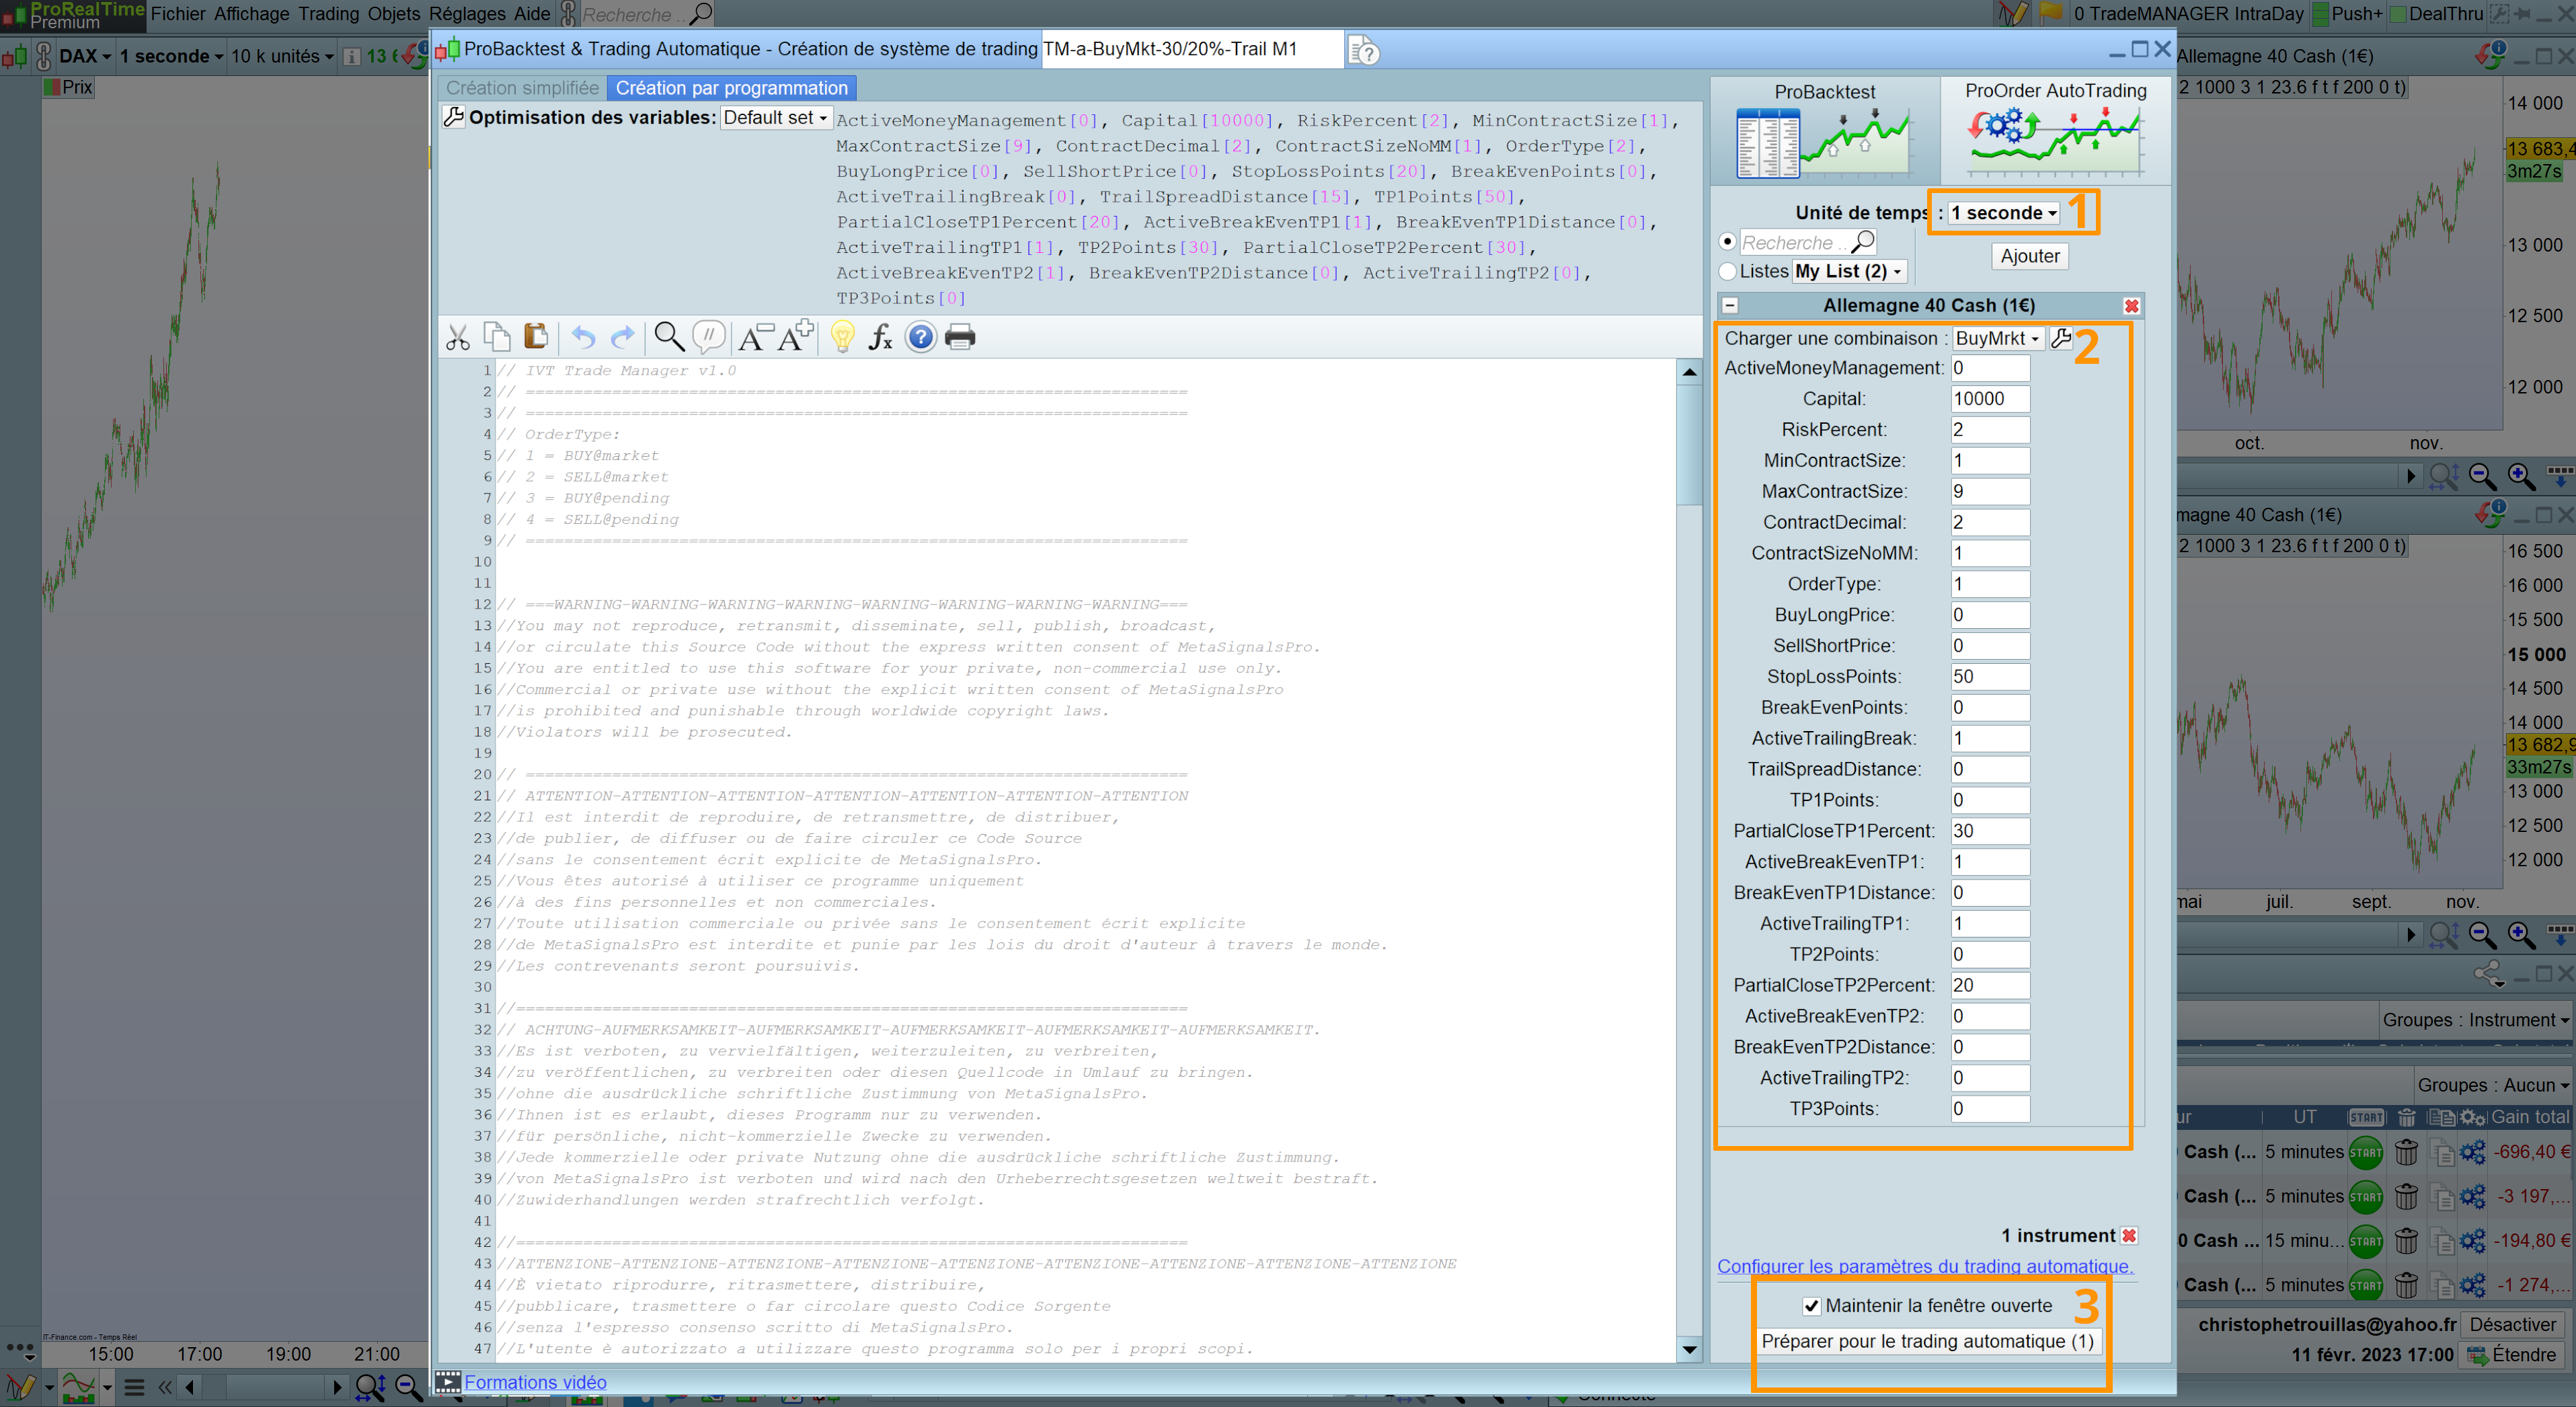Click the Ajouter button
Screen dimensions: 2576x1407
click(x=2029, y=256)
